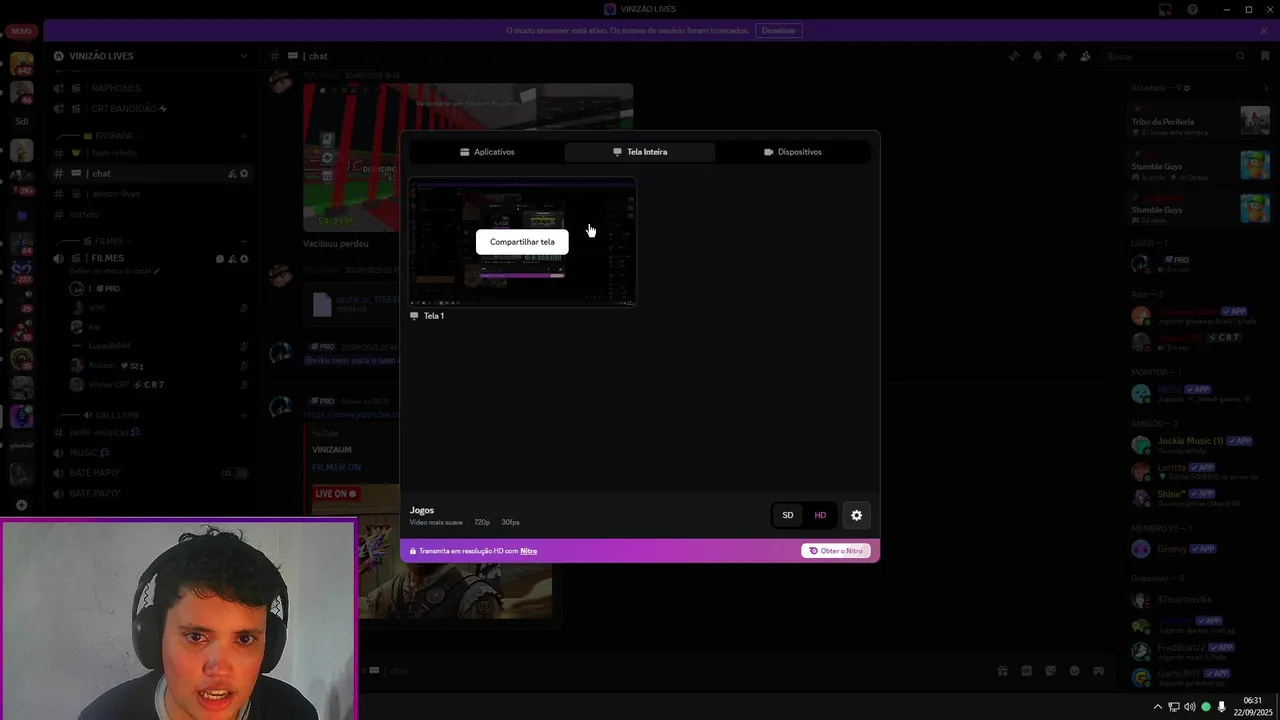The height and width of the screenshot is (720, 1280).
Task: Open pinned messages in chat header
Action: pyautogui.click(x=1061, y=56)
